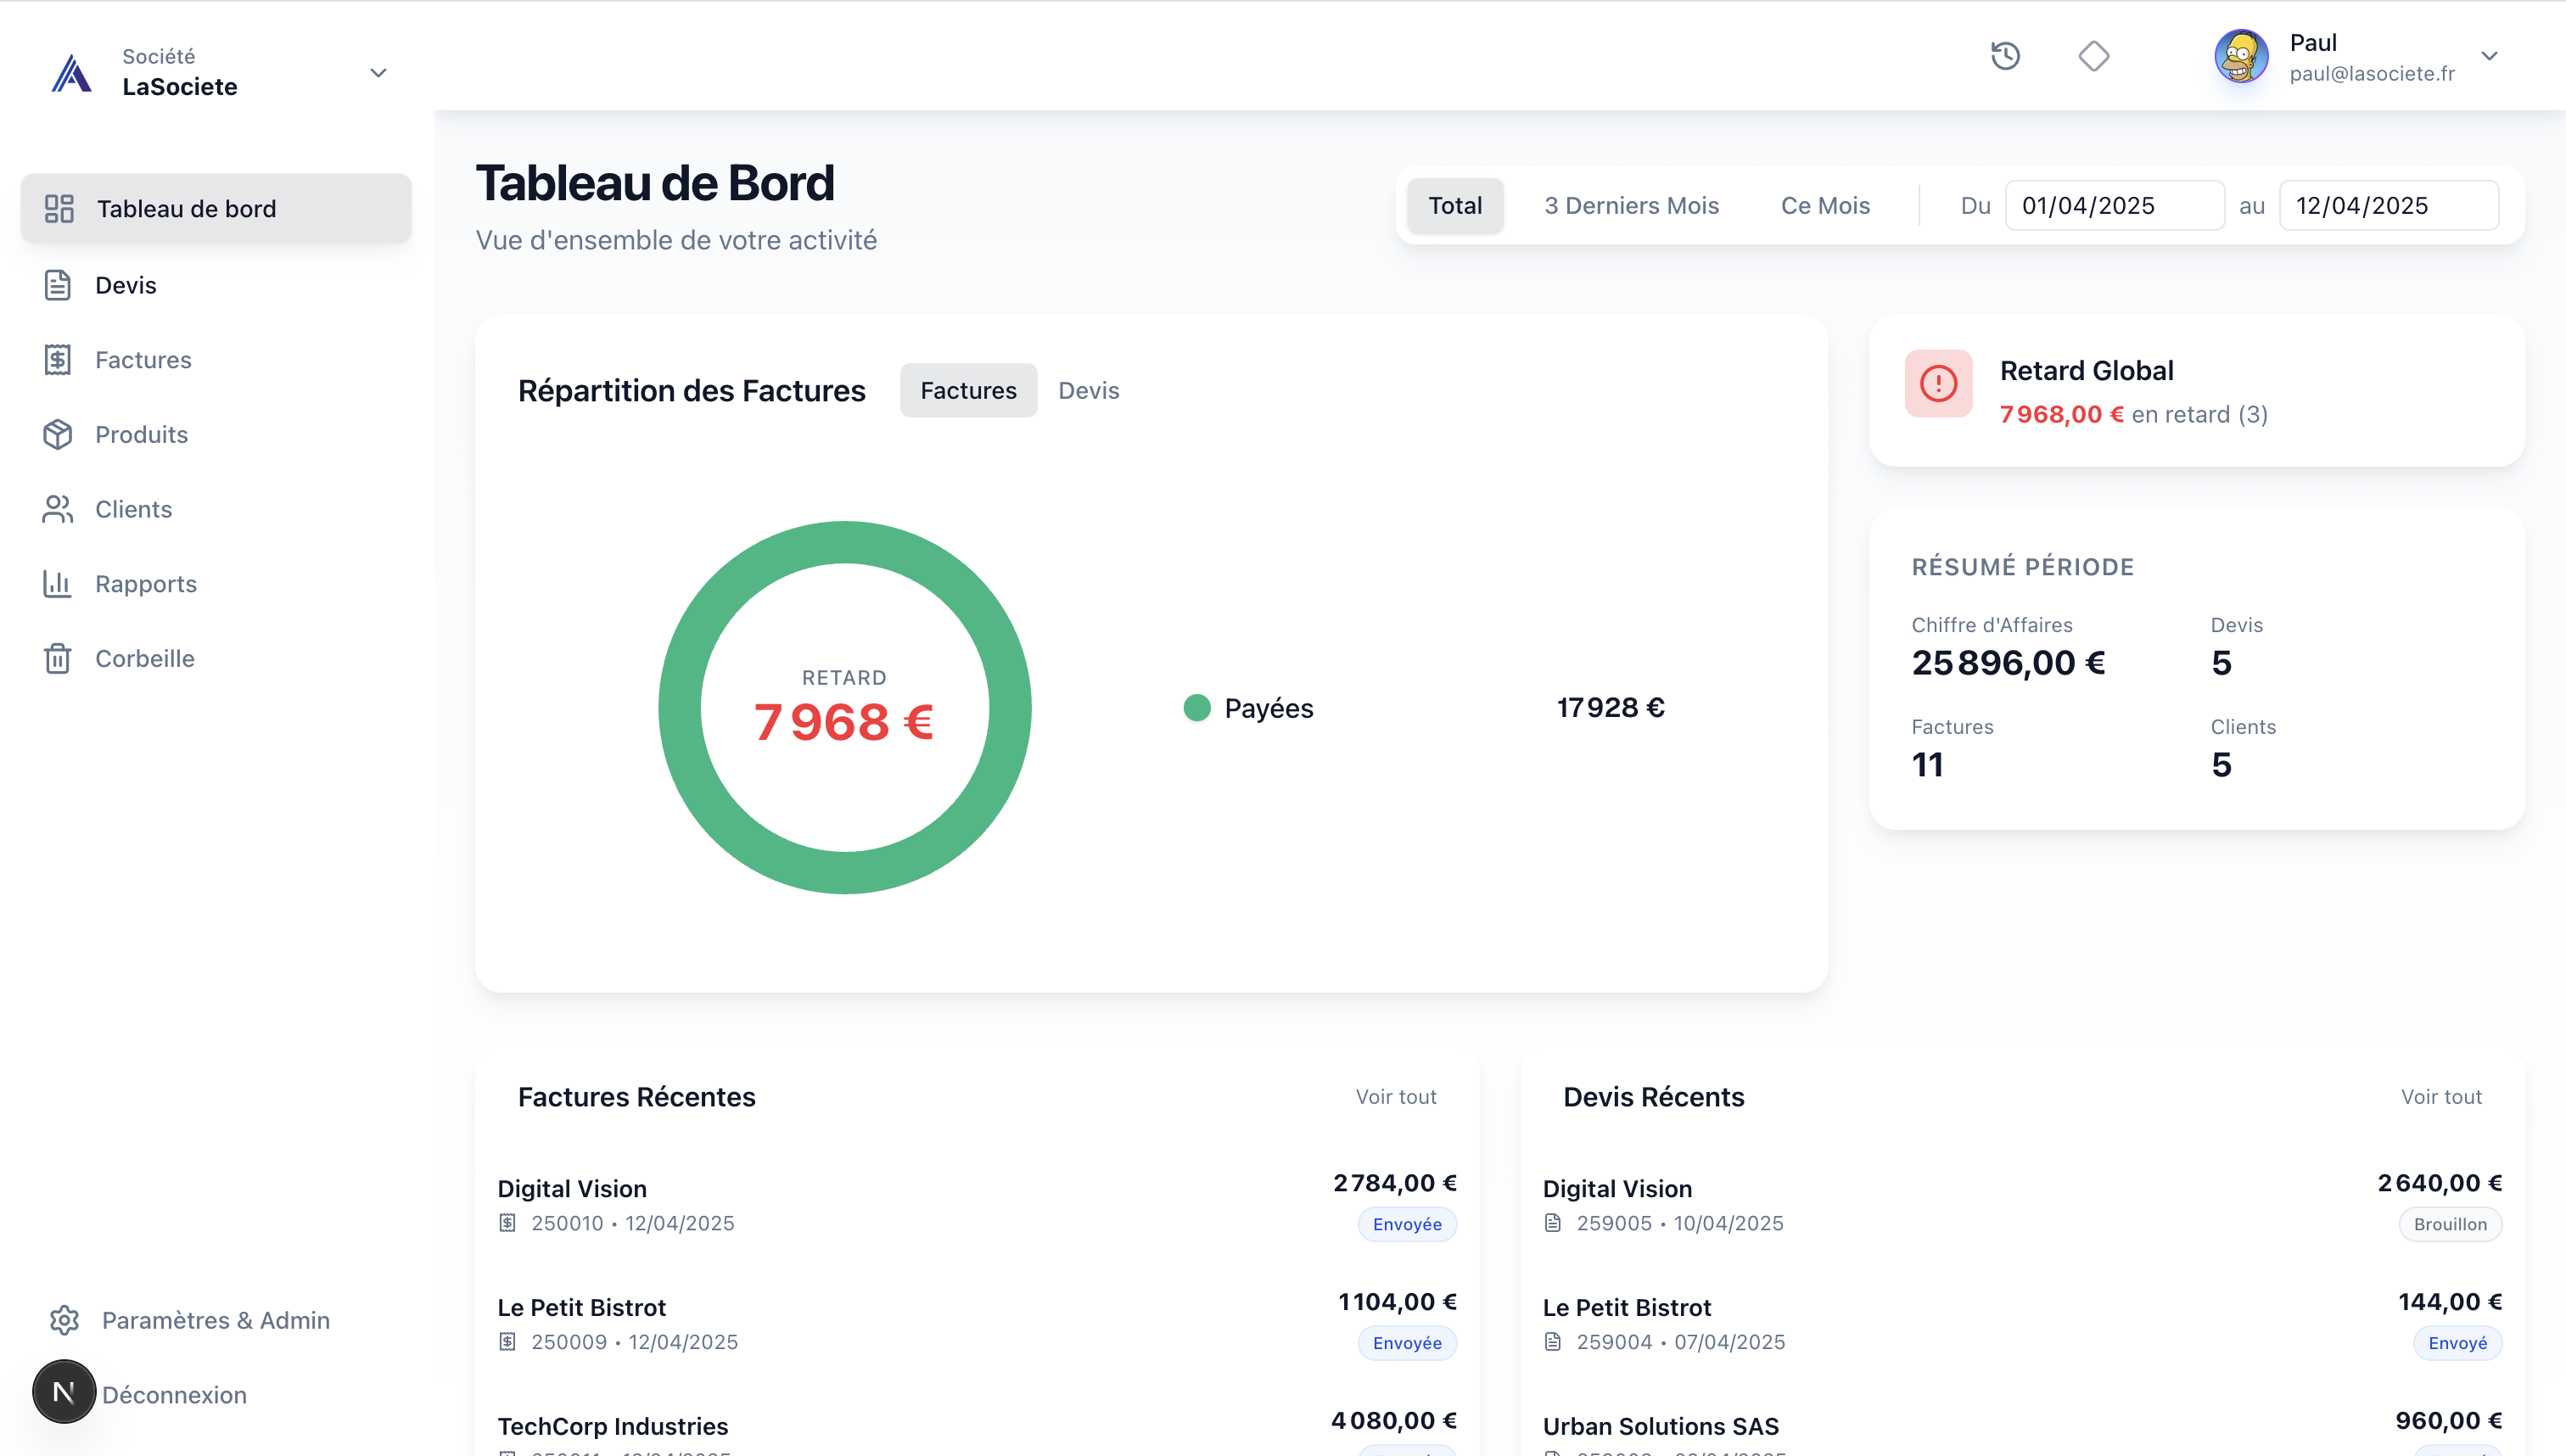Screen dimensions: 2566x1456
Task: Click the 7 968,00 € en retard text
Action: click(x=2133, y=414)
